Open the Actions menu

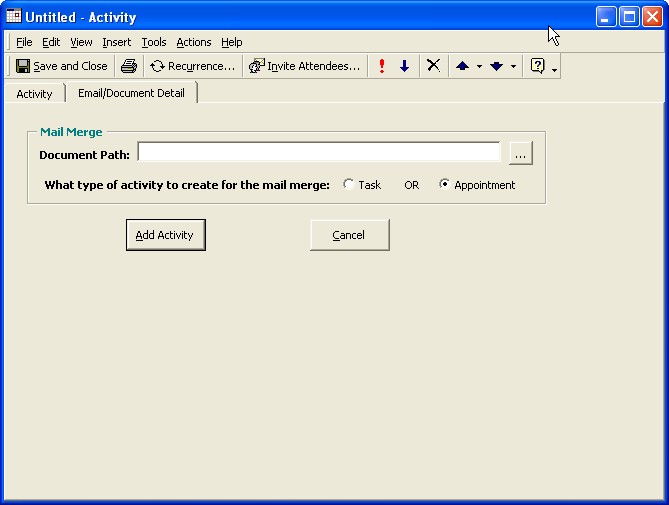tap(194, 42)
